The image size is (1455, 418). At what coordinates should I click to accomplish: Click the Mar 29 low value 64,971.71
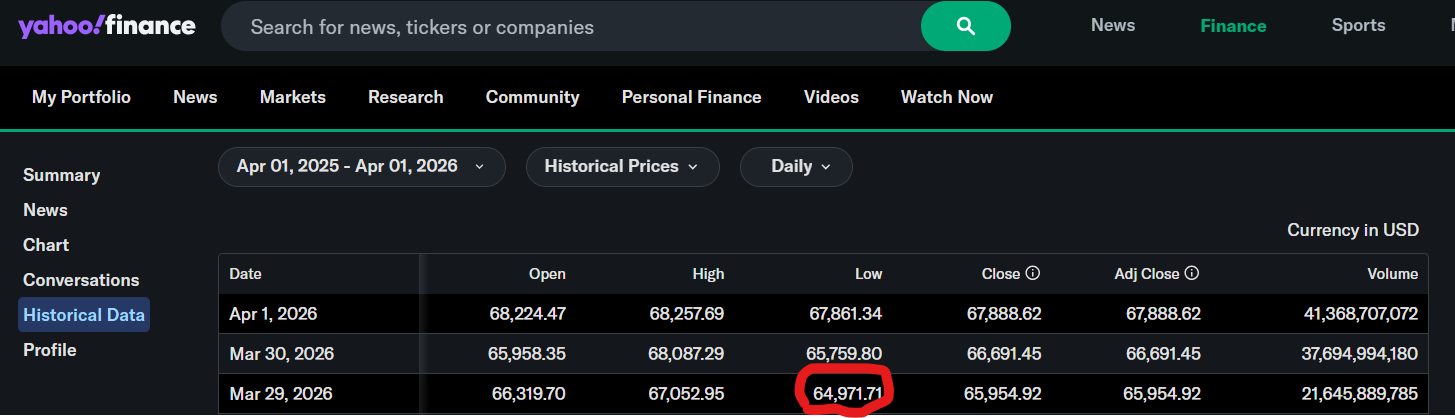[x=847, y=394]
